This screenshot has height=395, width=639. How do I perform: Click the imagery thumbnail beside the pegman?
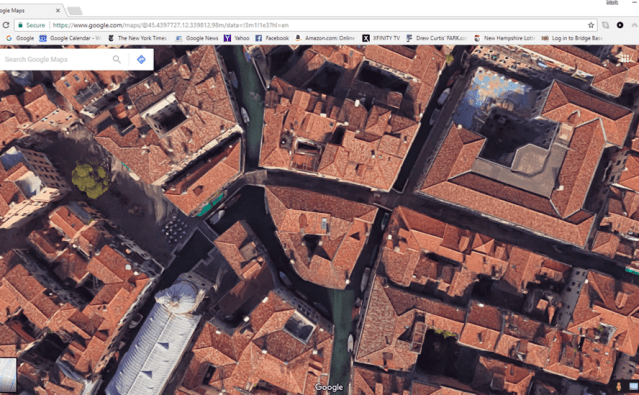(633, 386)
